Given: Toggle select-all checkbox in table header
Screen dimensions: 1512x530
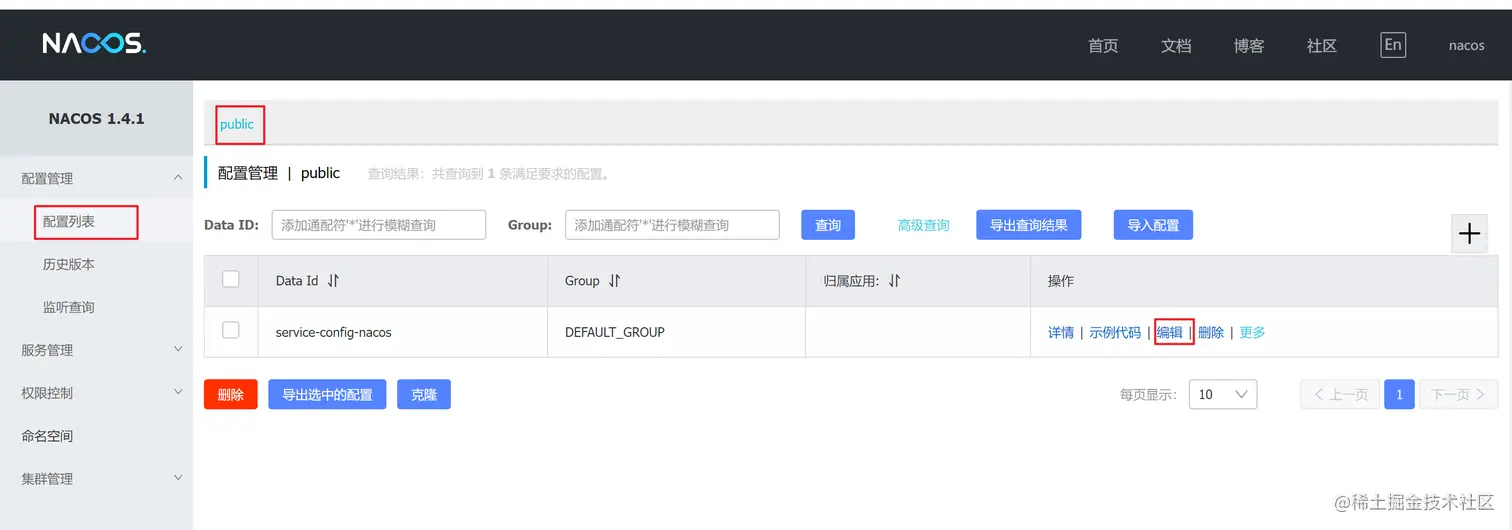Looking at the screenshot, I should pos(231,279).
